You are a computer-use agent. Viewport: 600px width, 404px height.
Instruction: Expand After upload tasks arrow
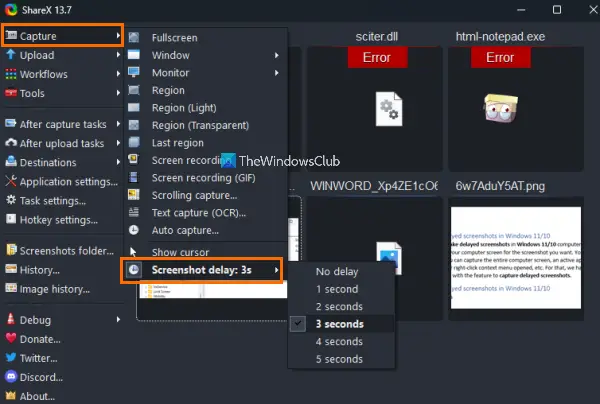[x=118, y=143]
